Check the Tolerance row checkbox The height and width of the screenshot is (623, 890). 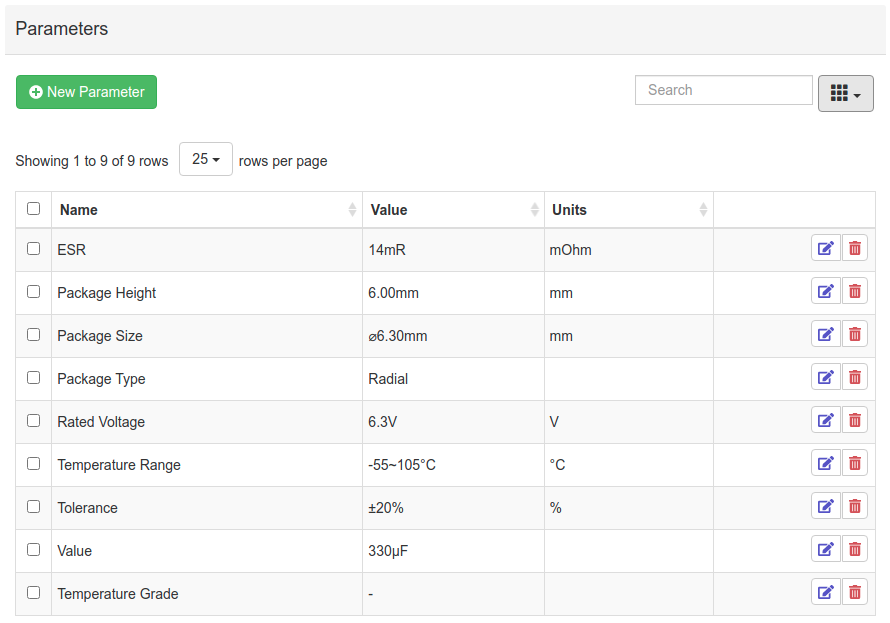pyautogui.click(x=34, y=507)
